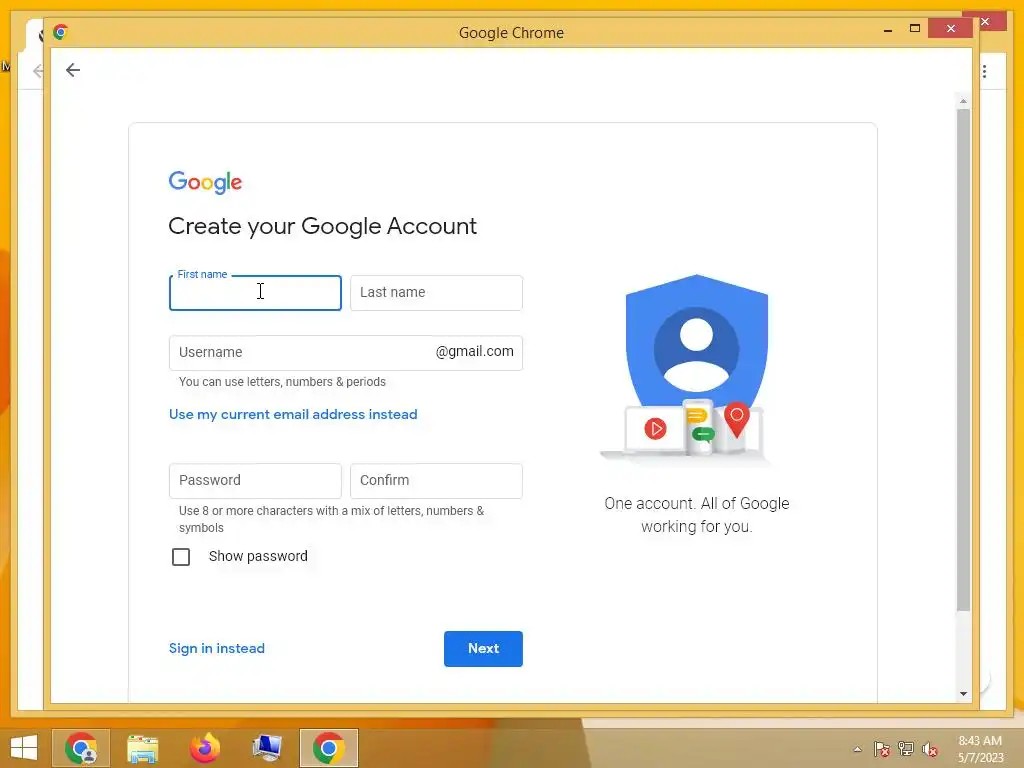Open the Windows Start menu
Image resolution: width=1024 pixels, height=768 pixels.
pos(24,748)
